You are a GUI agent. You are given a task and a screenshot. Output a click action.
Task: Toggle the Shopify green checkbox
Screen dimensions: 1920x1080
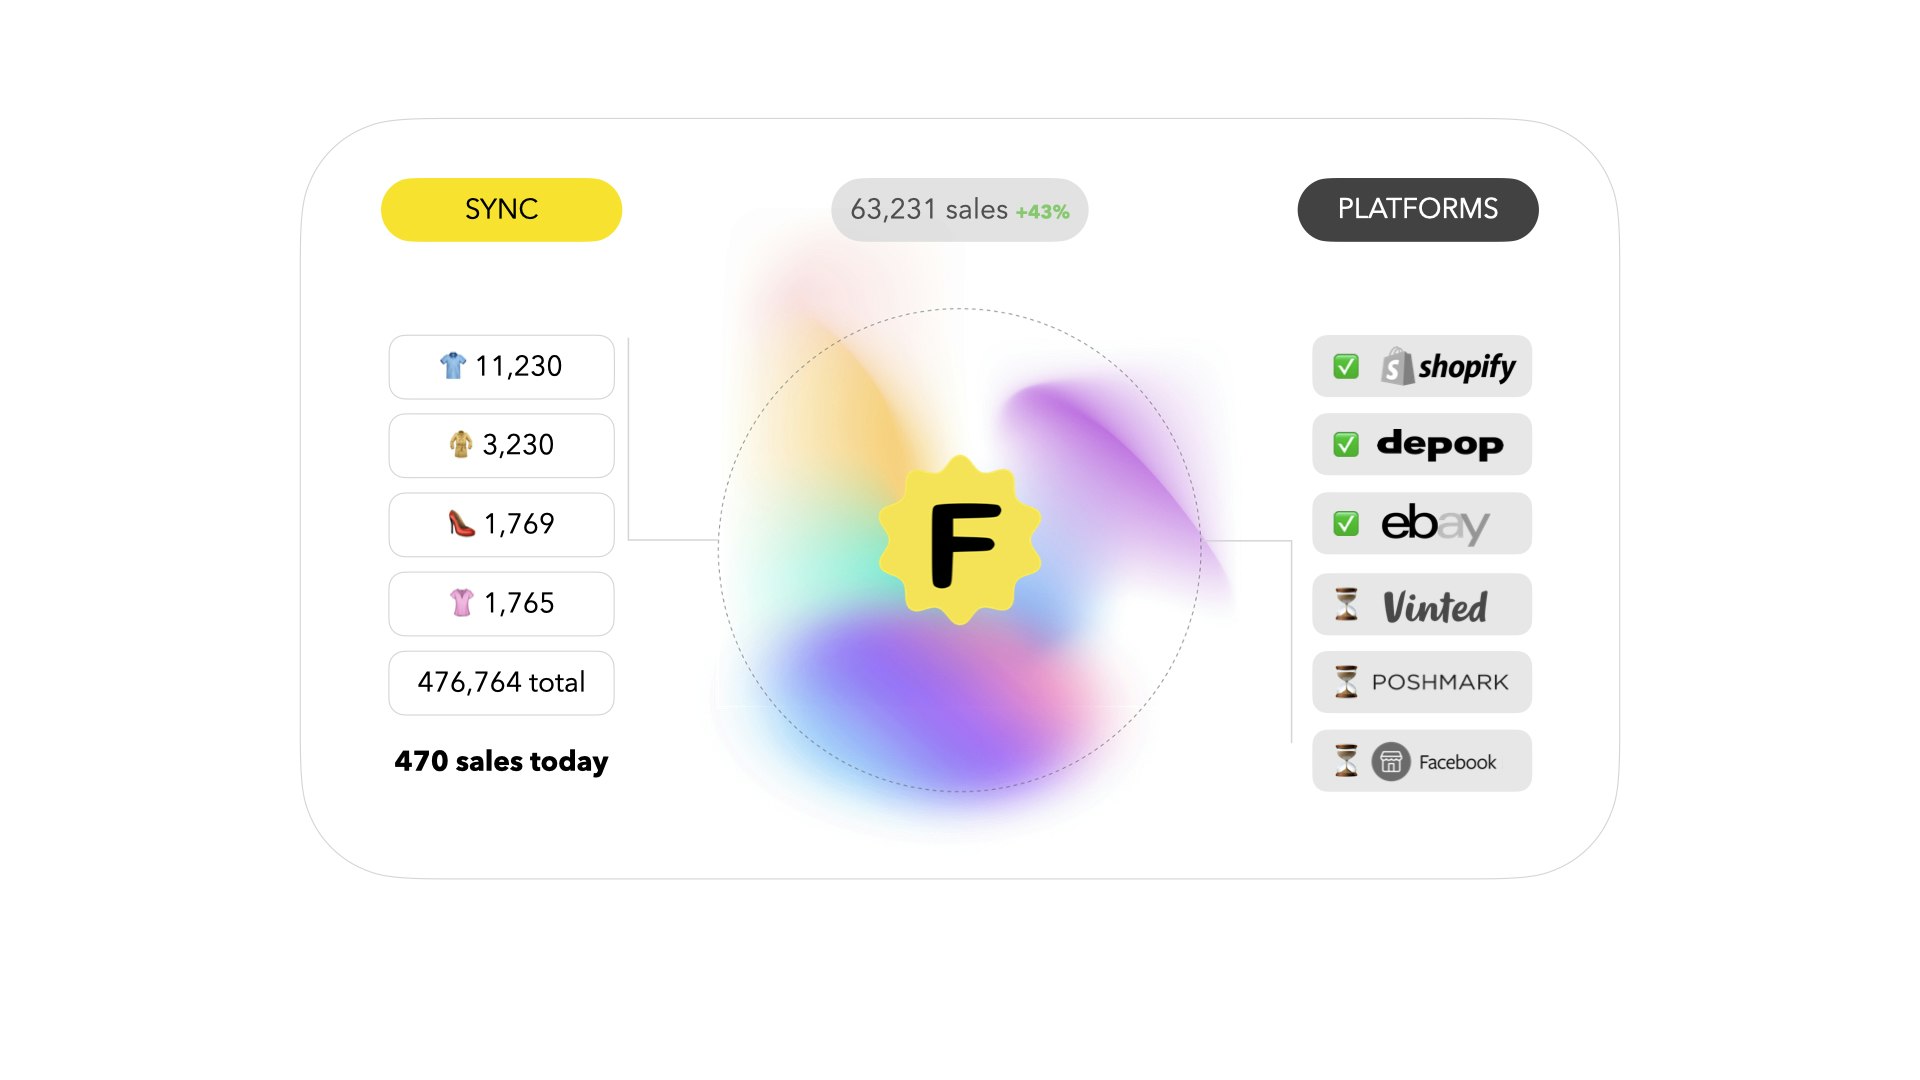[x=1346, y=367]
